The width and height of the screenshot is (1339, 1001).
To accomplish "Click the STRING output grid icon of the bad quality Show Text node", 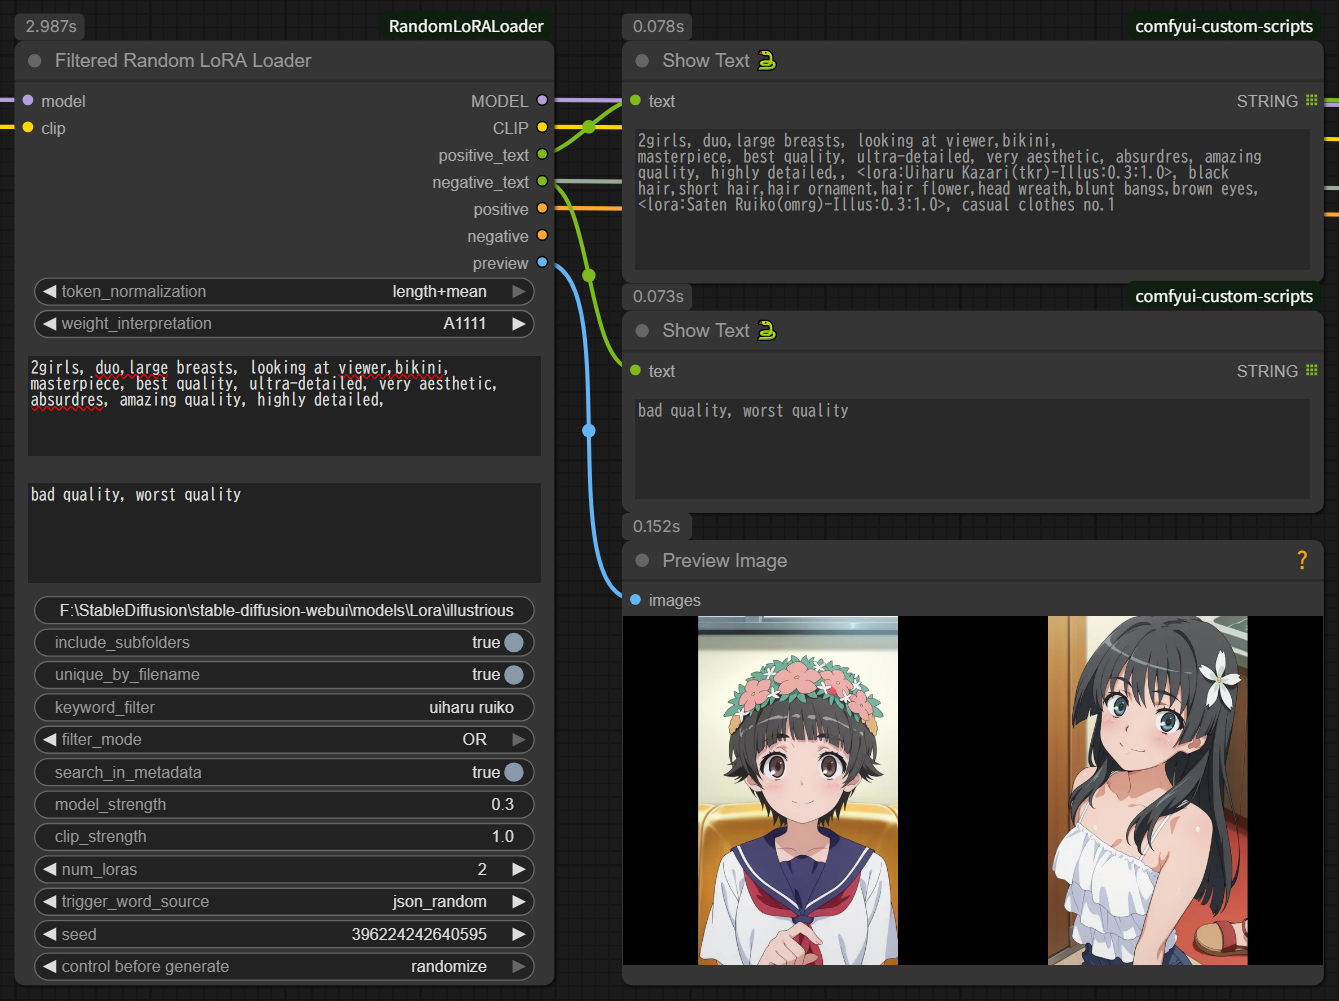I will point(1312,370).
